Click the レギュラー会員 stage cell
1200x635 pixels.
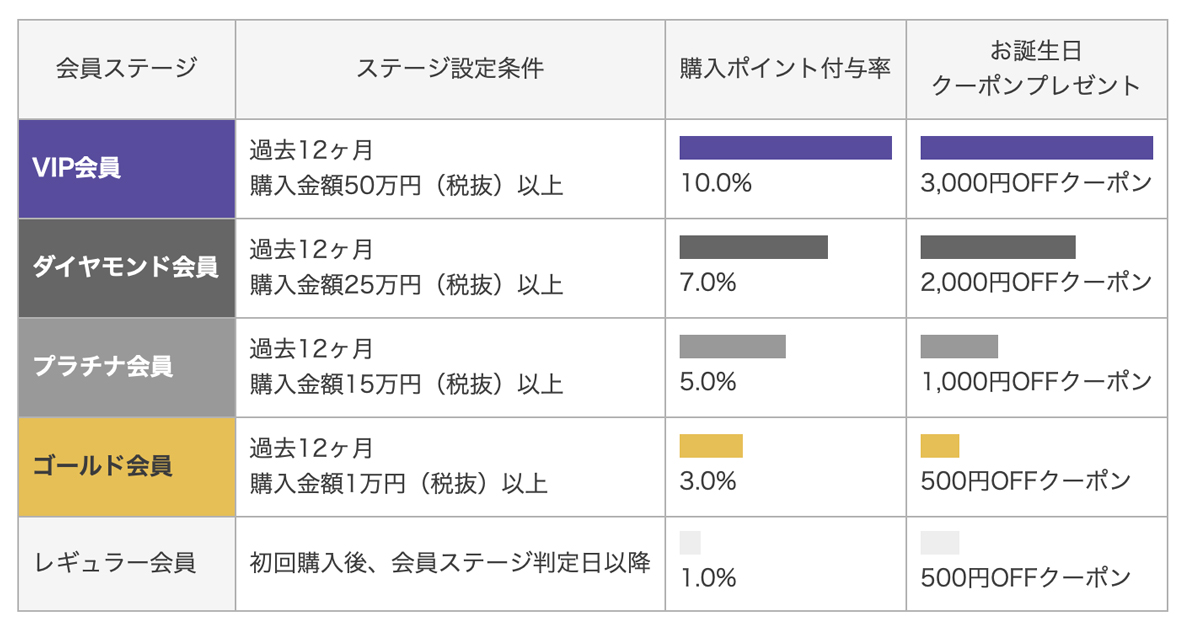tap(127, 563)
